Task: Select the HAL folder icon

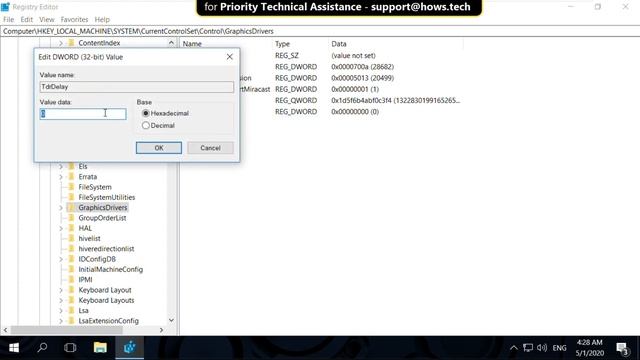Action: coord(71,228)
